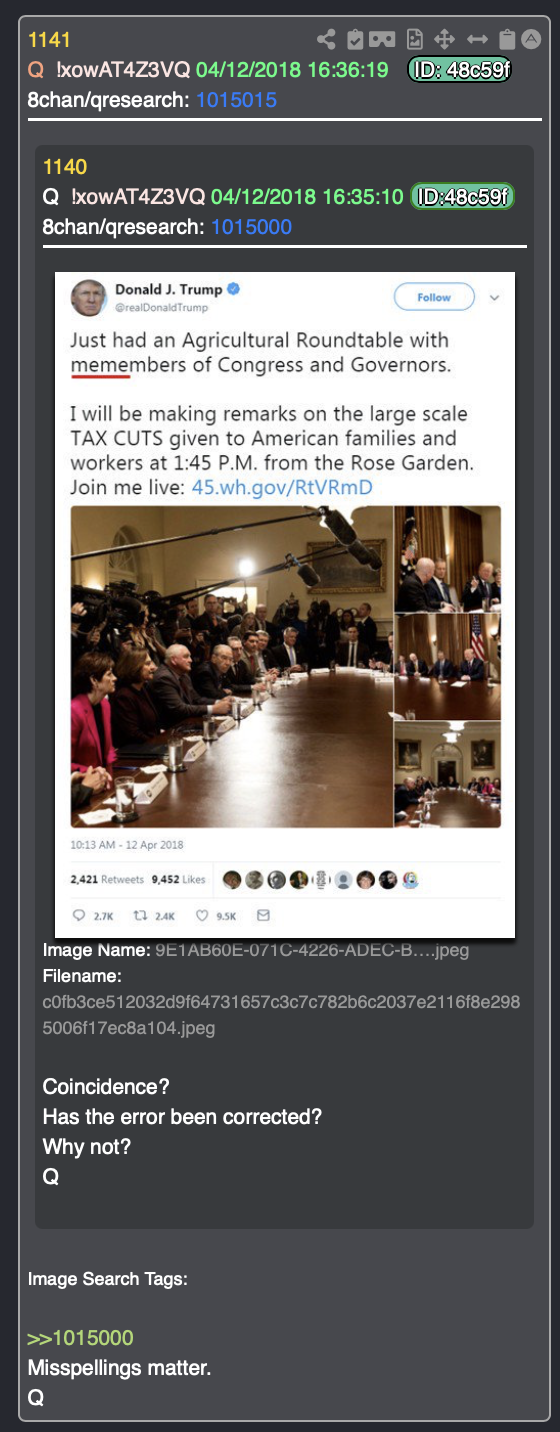Click the heart like icon in tweet
This screenshot has height=1432, width=560.
[201, 915]
